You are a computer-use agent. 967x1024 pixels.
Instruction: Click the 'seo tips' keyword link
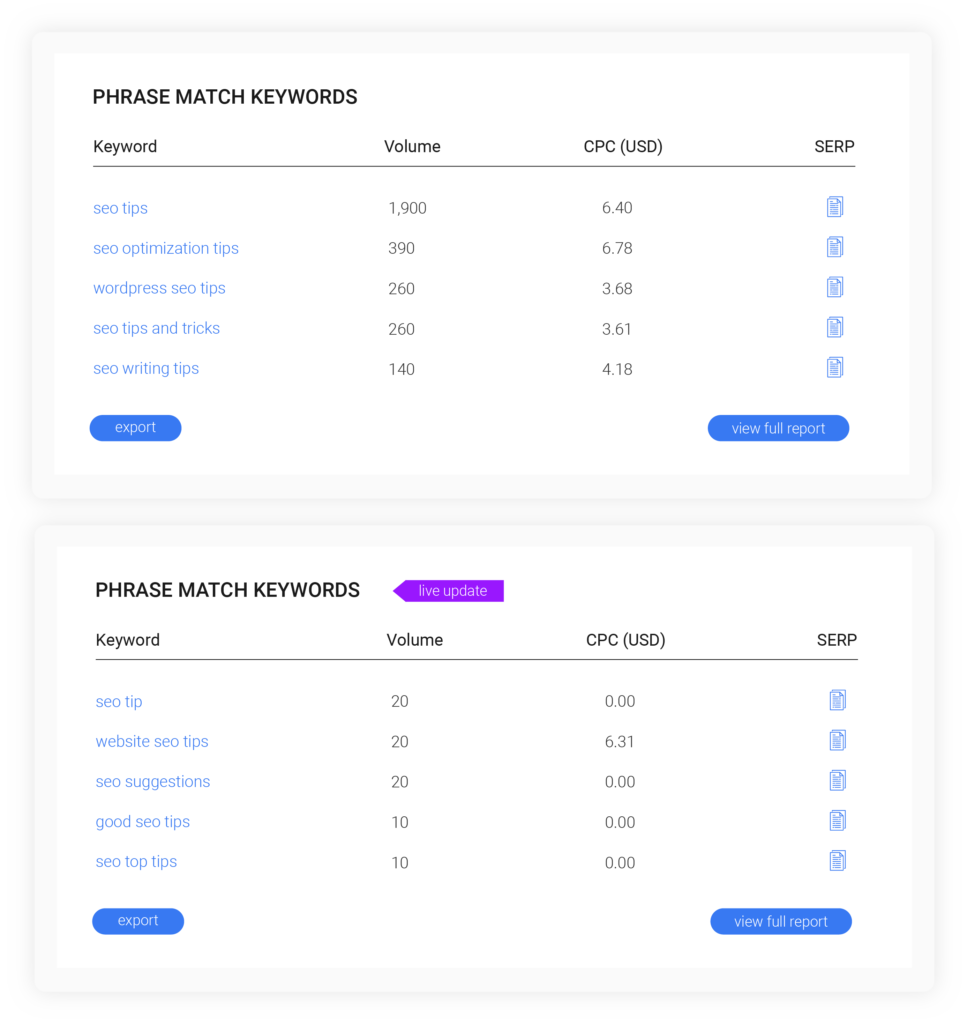click(x=120, y=208)
